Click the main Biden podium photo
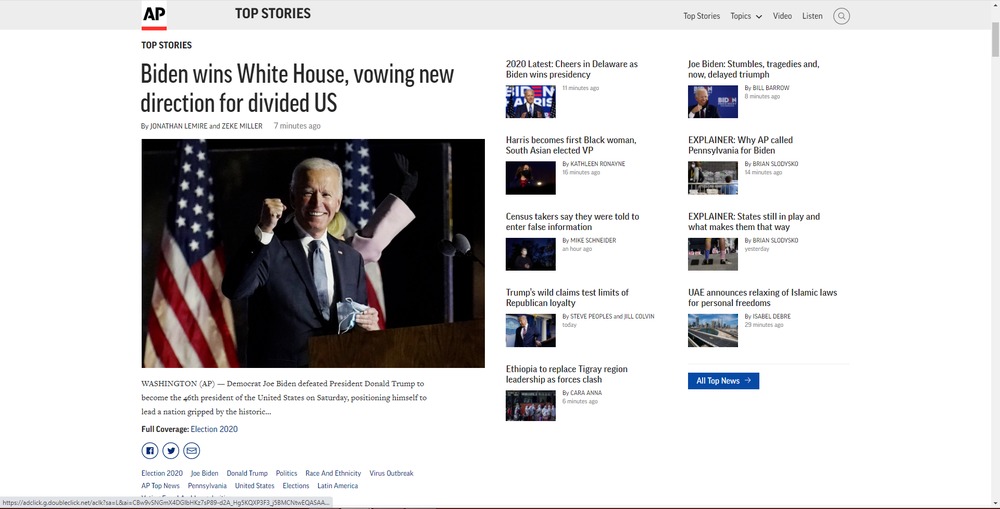1000x509 pixels. [x=313, y=253]
